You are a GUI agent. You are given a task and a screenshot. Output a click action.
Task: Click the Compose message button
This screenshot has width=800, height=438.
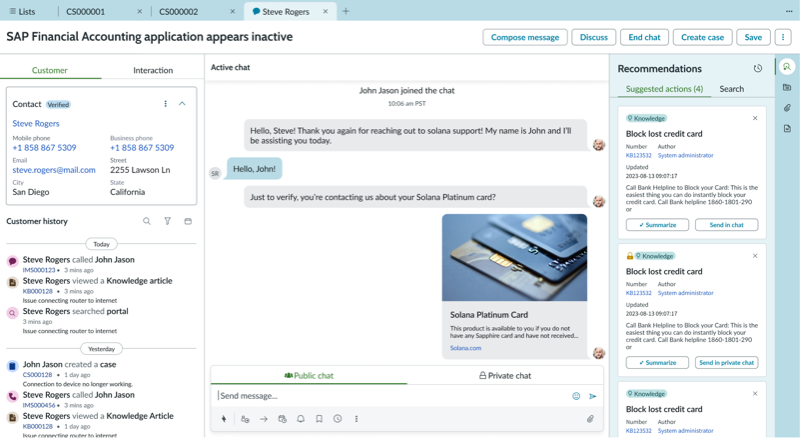525,37
